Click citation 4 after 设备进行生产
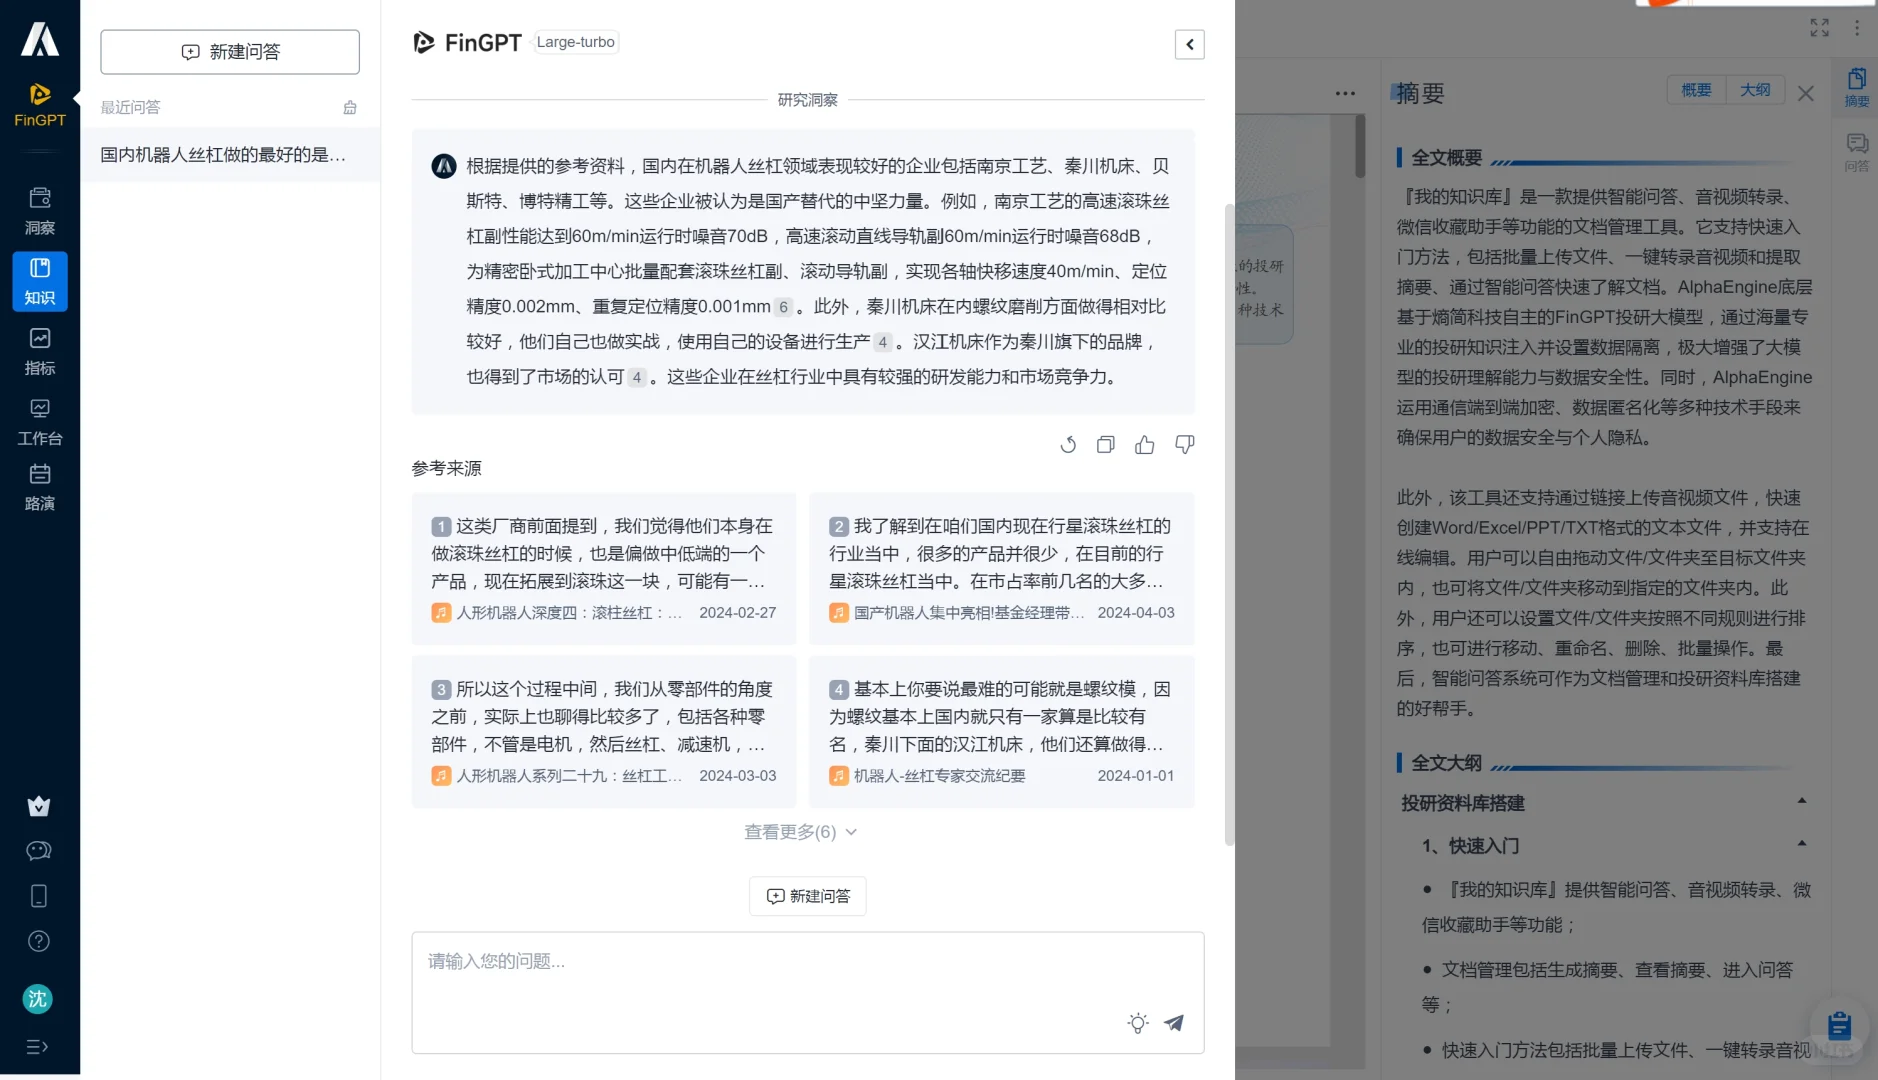 pyautogui.click(x=883, y=342)
